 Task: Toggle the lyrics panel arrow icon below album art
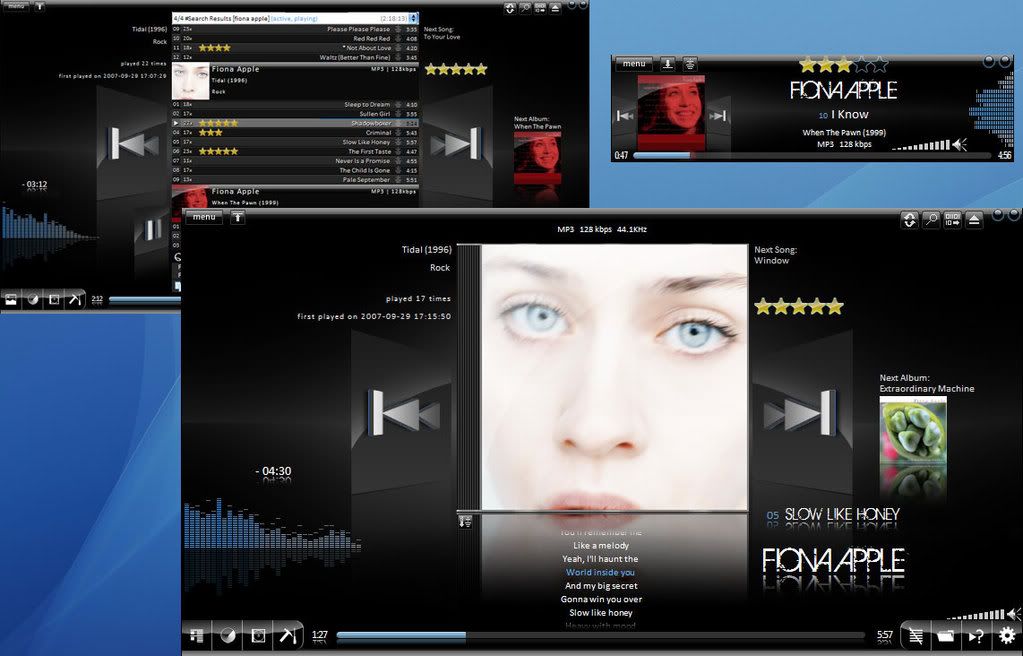coord(465,522)
